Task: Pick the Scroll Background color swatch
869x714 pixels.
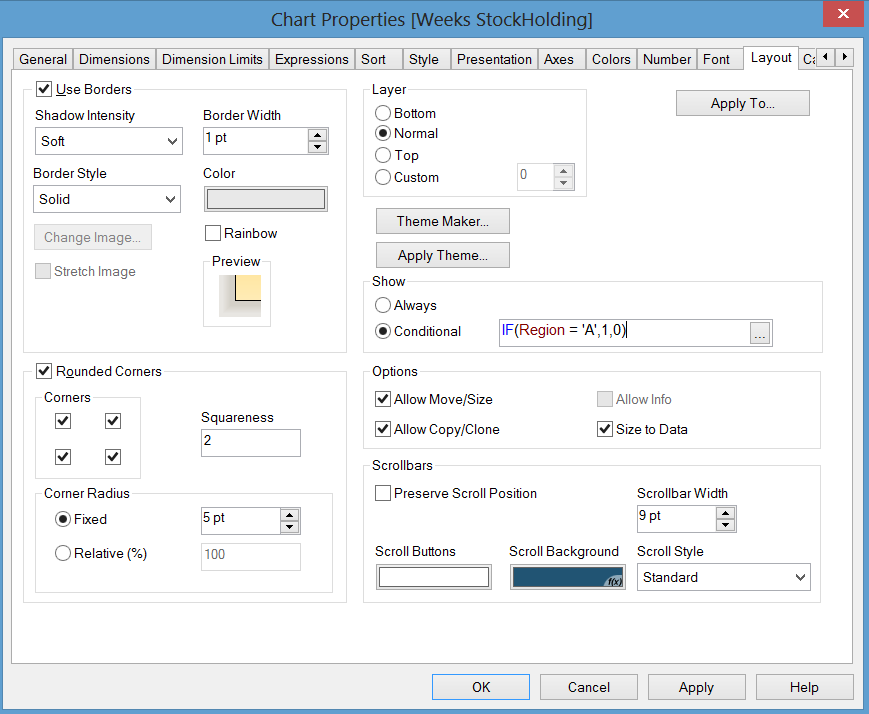Action: click(567, 577)
